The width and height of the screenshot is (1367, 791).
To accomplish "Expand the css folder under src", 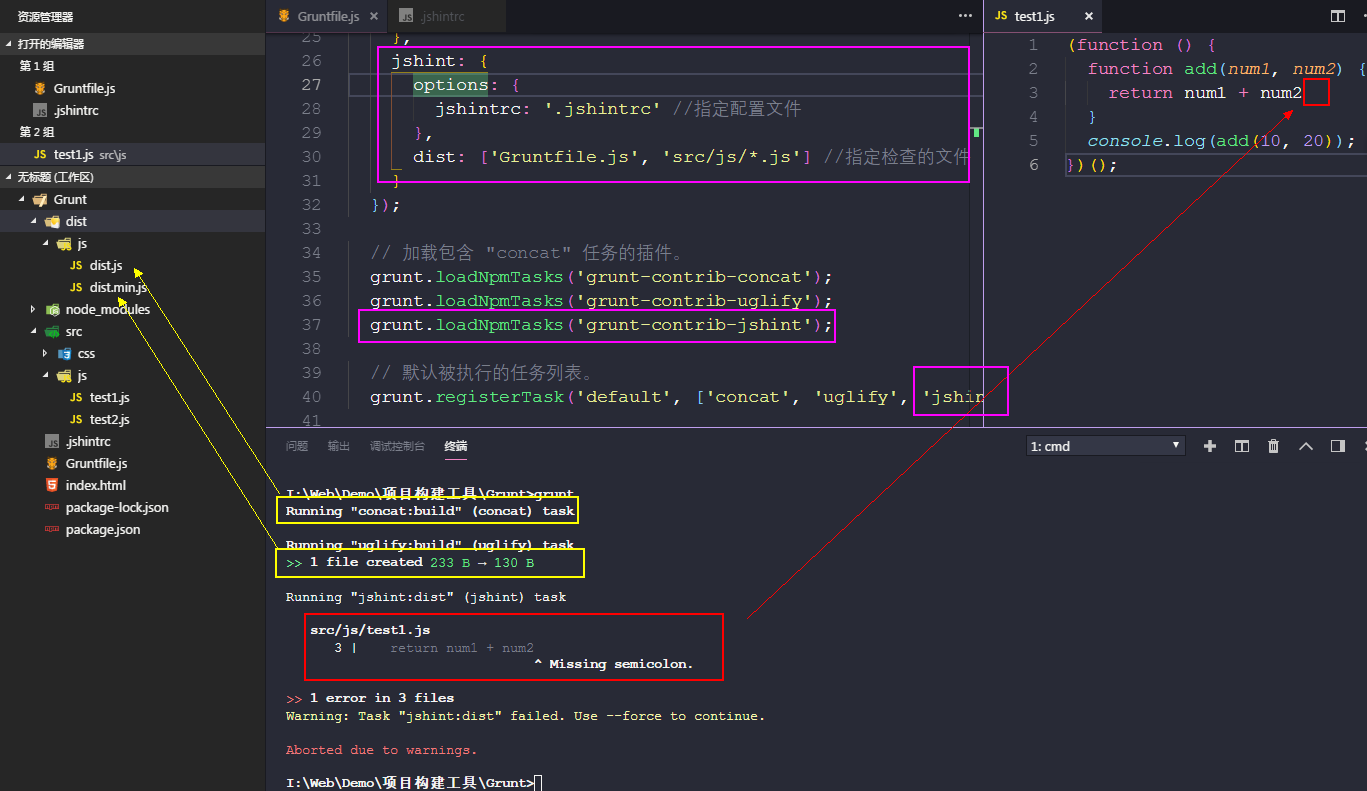I will point(45,354).
